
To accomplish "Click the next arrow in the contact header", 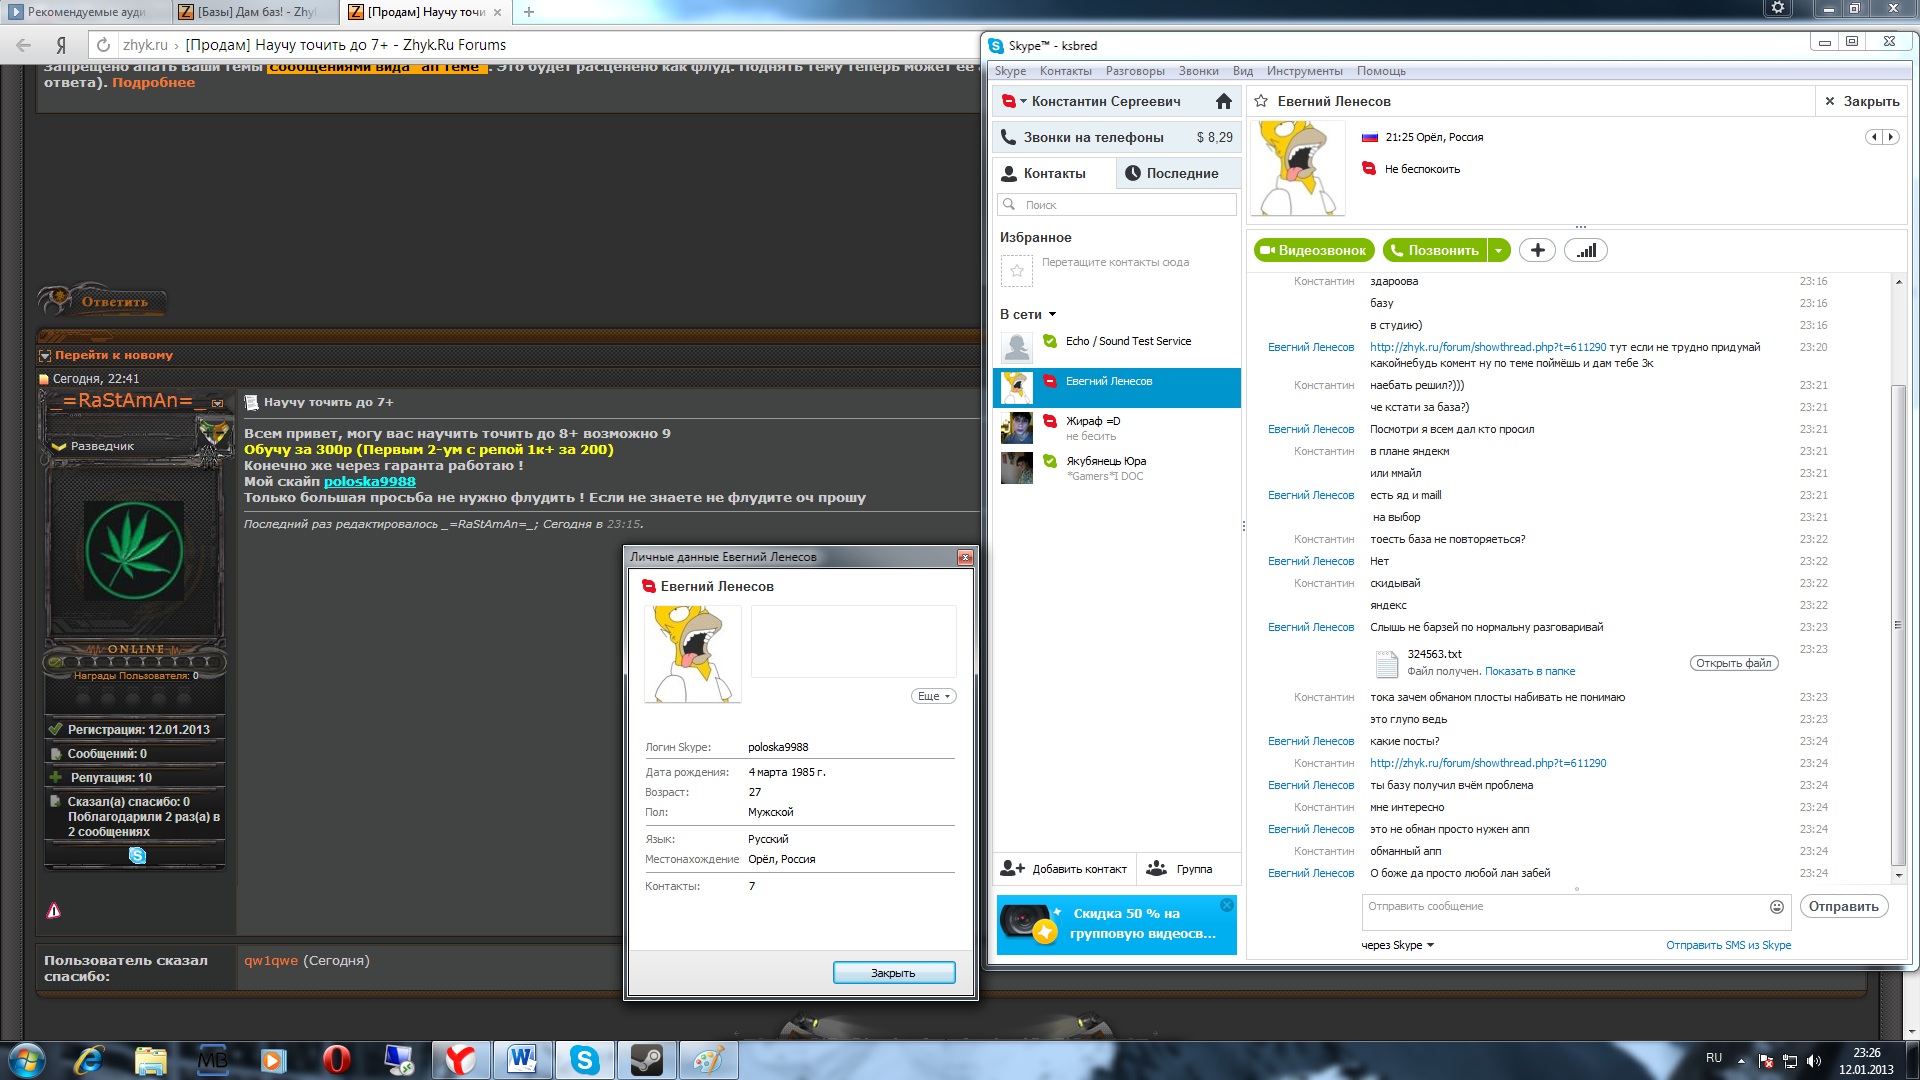I will coord(1890,137).
